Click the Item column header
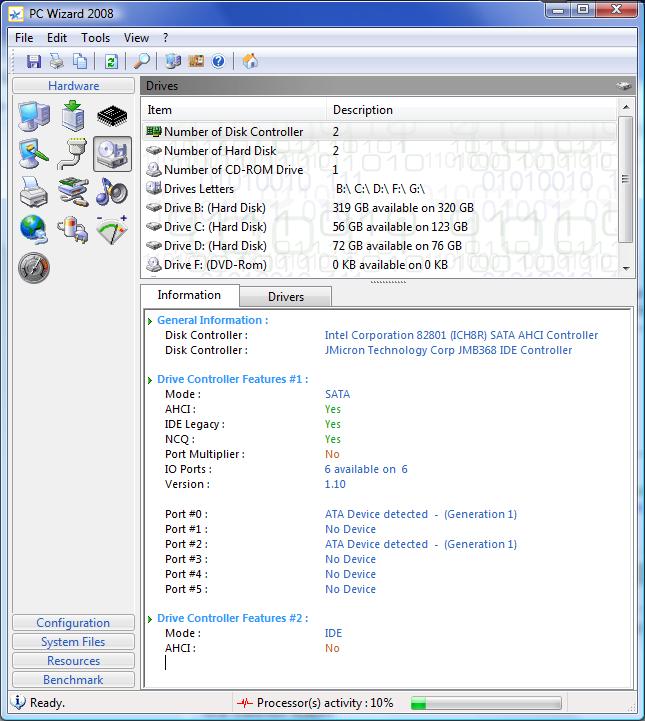The image size is (645, 721). tap(234, 110)
